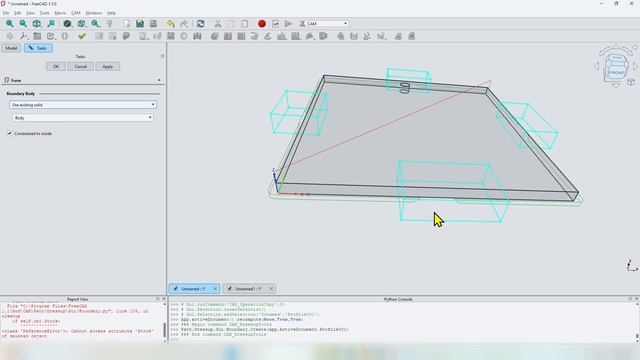Open the View menu
The height and width of the screenshot is (360, 640).
[30, 13]
